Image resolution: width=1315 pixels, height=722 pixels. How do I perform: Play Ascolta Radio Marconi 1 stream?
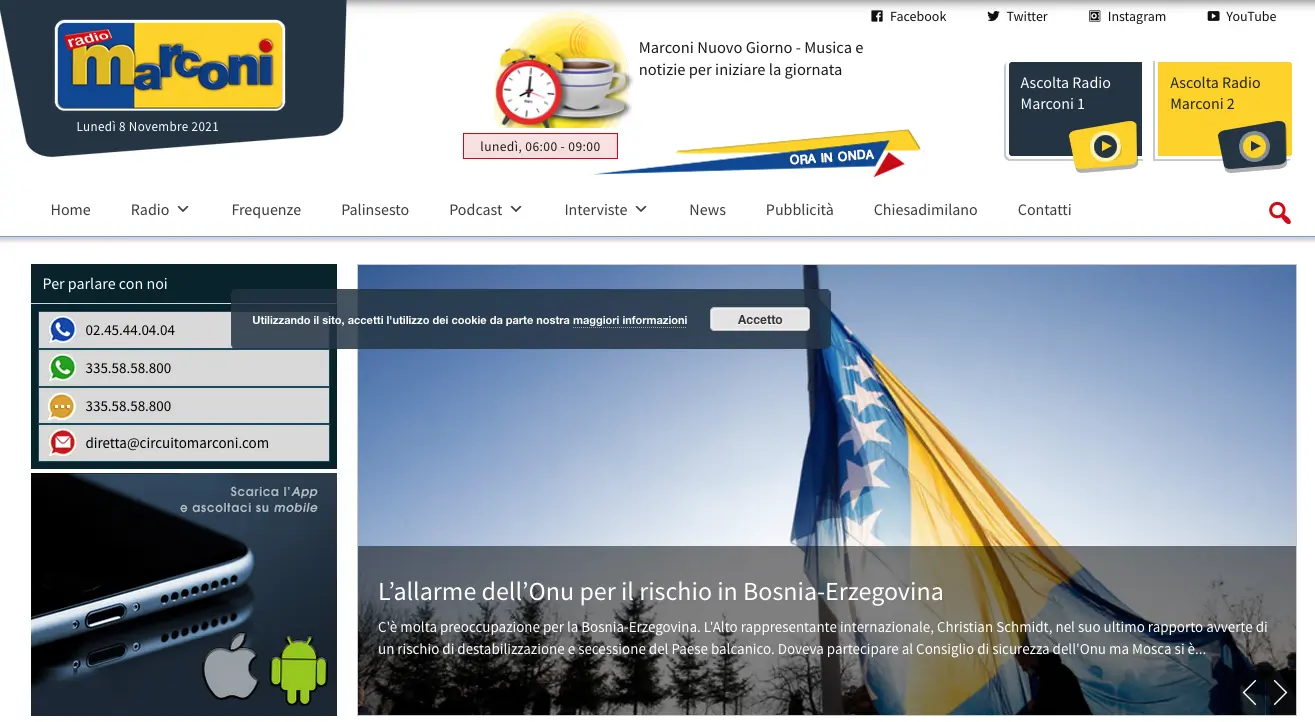pyautogui.click(x=1104, y=147)
